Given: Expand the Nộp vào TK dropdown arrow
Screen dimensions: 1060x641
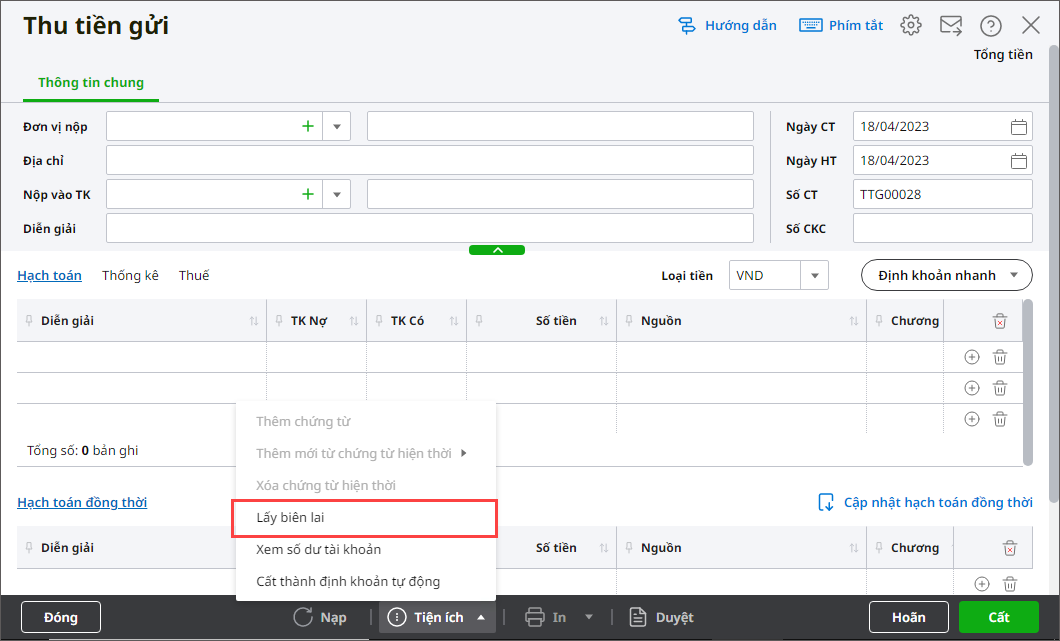Looking at the screenshot, I should 337,195.
